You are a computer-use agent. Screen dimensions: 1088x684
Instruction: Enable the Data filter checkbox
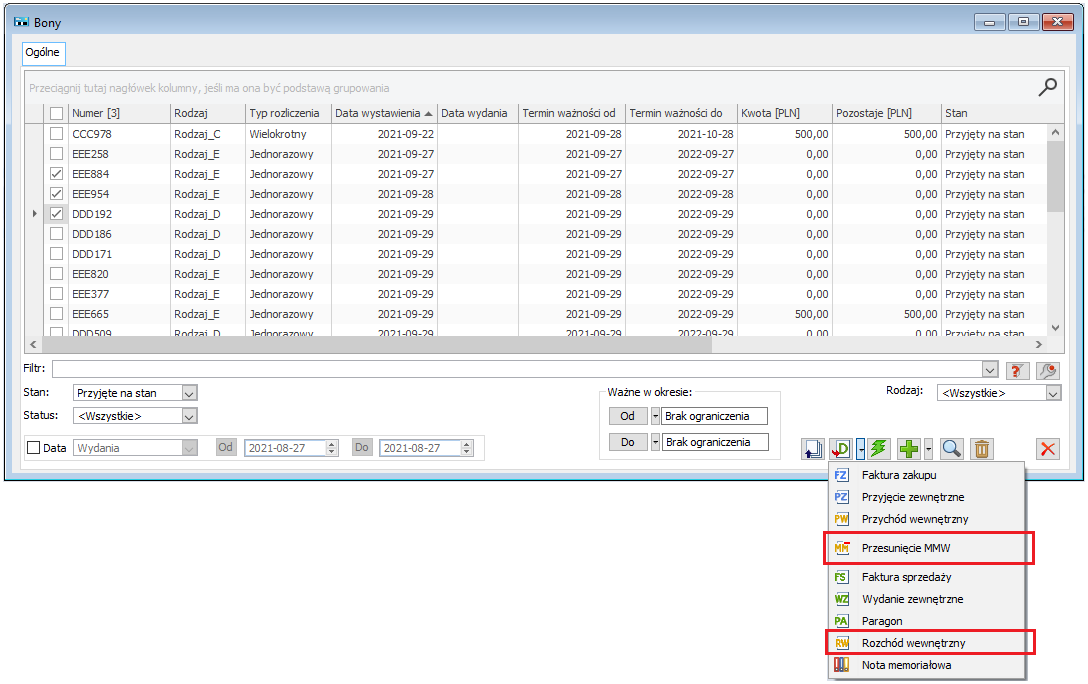[x=33, y=448]
